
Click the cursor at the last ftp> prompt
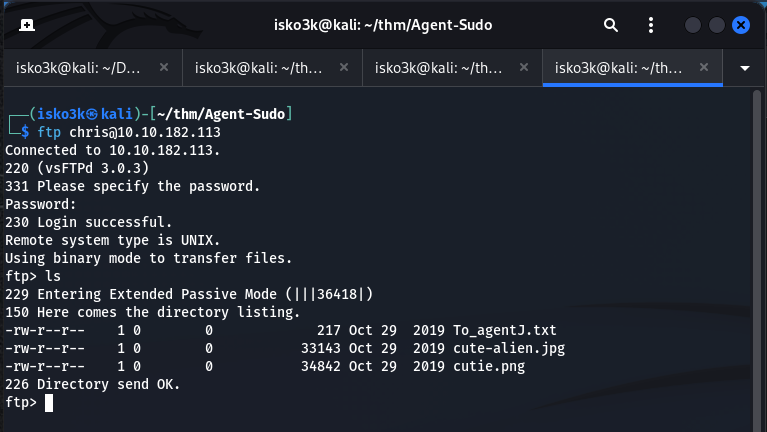48,402
